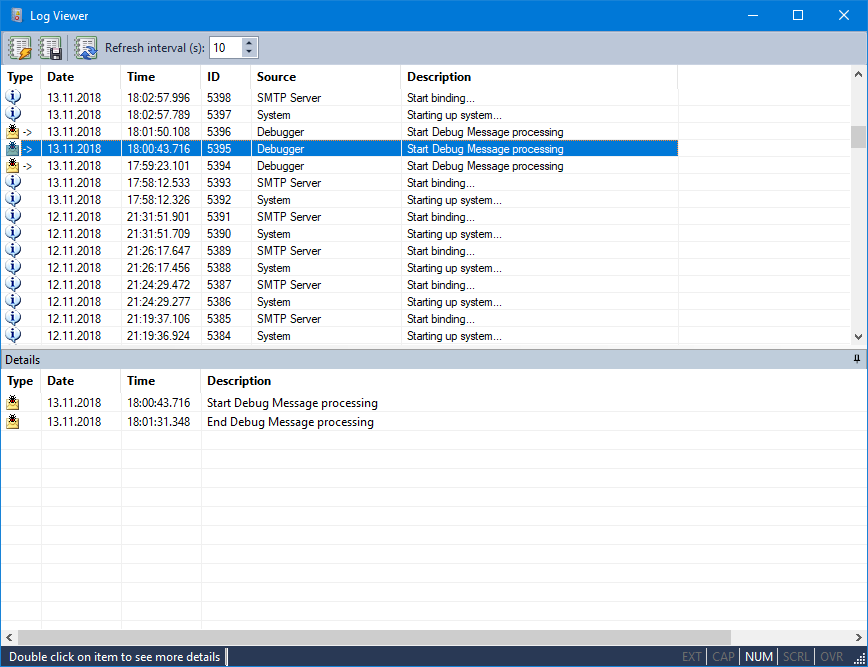Viewport: 868px width, 667px height.
Task: Click the info icon of log entry 5388
Action: [13, 267]
